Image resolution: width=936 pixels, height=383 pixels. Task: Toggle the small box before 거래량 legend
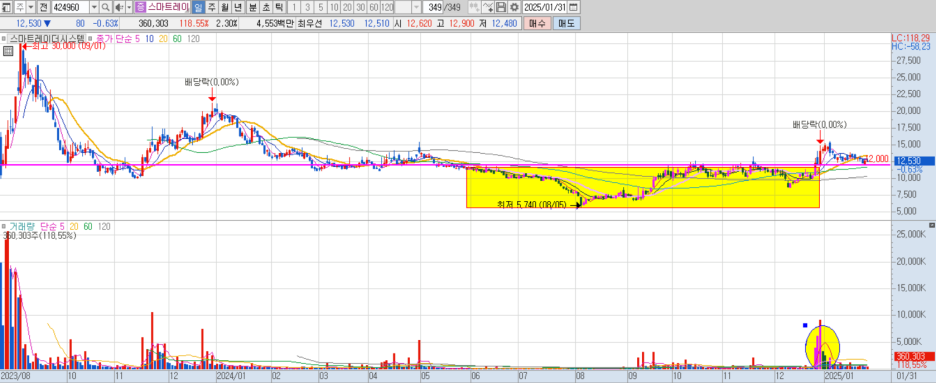(x=4, y=227)
